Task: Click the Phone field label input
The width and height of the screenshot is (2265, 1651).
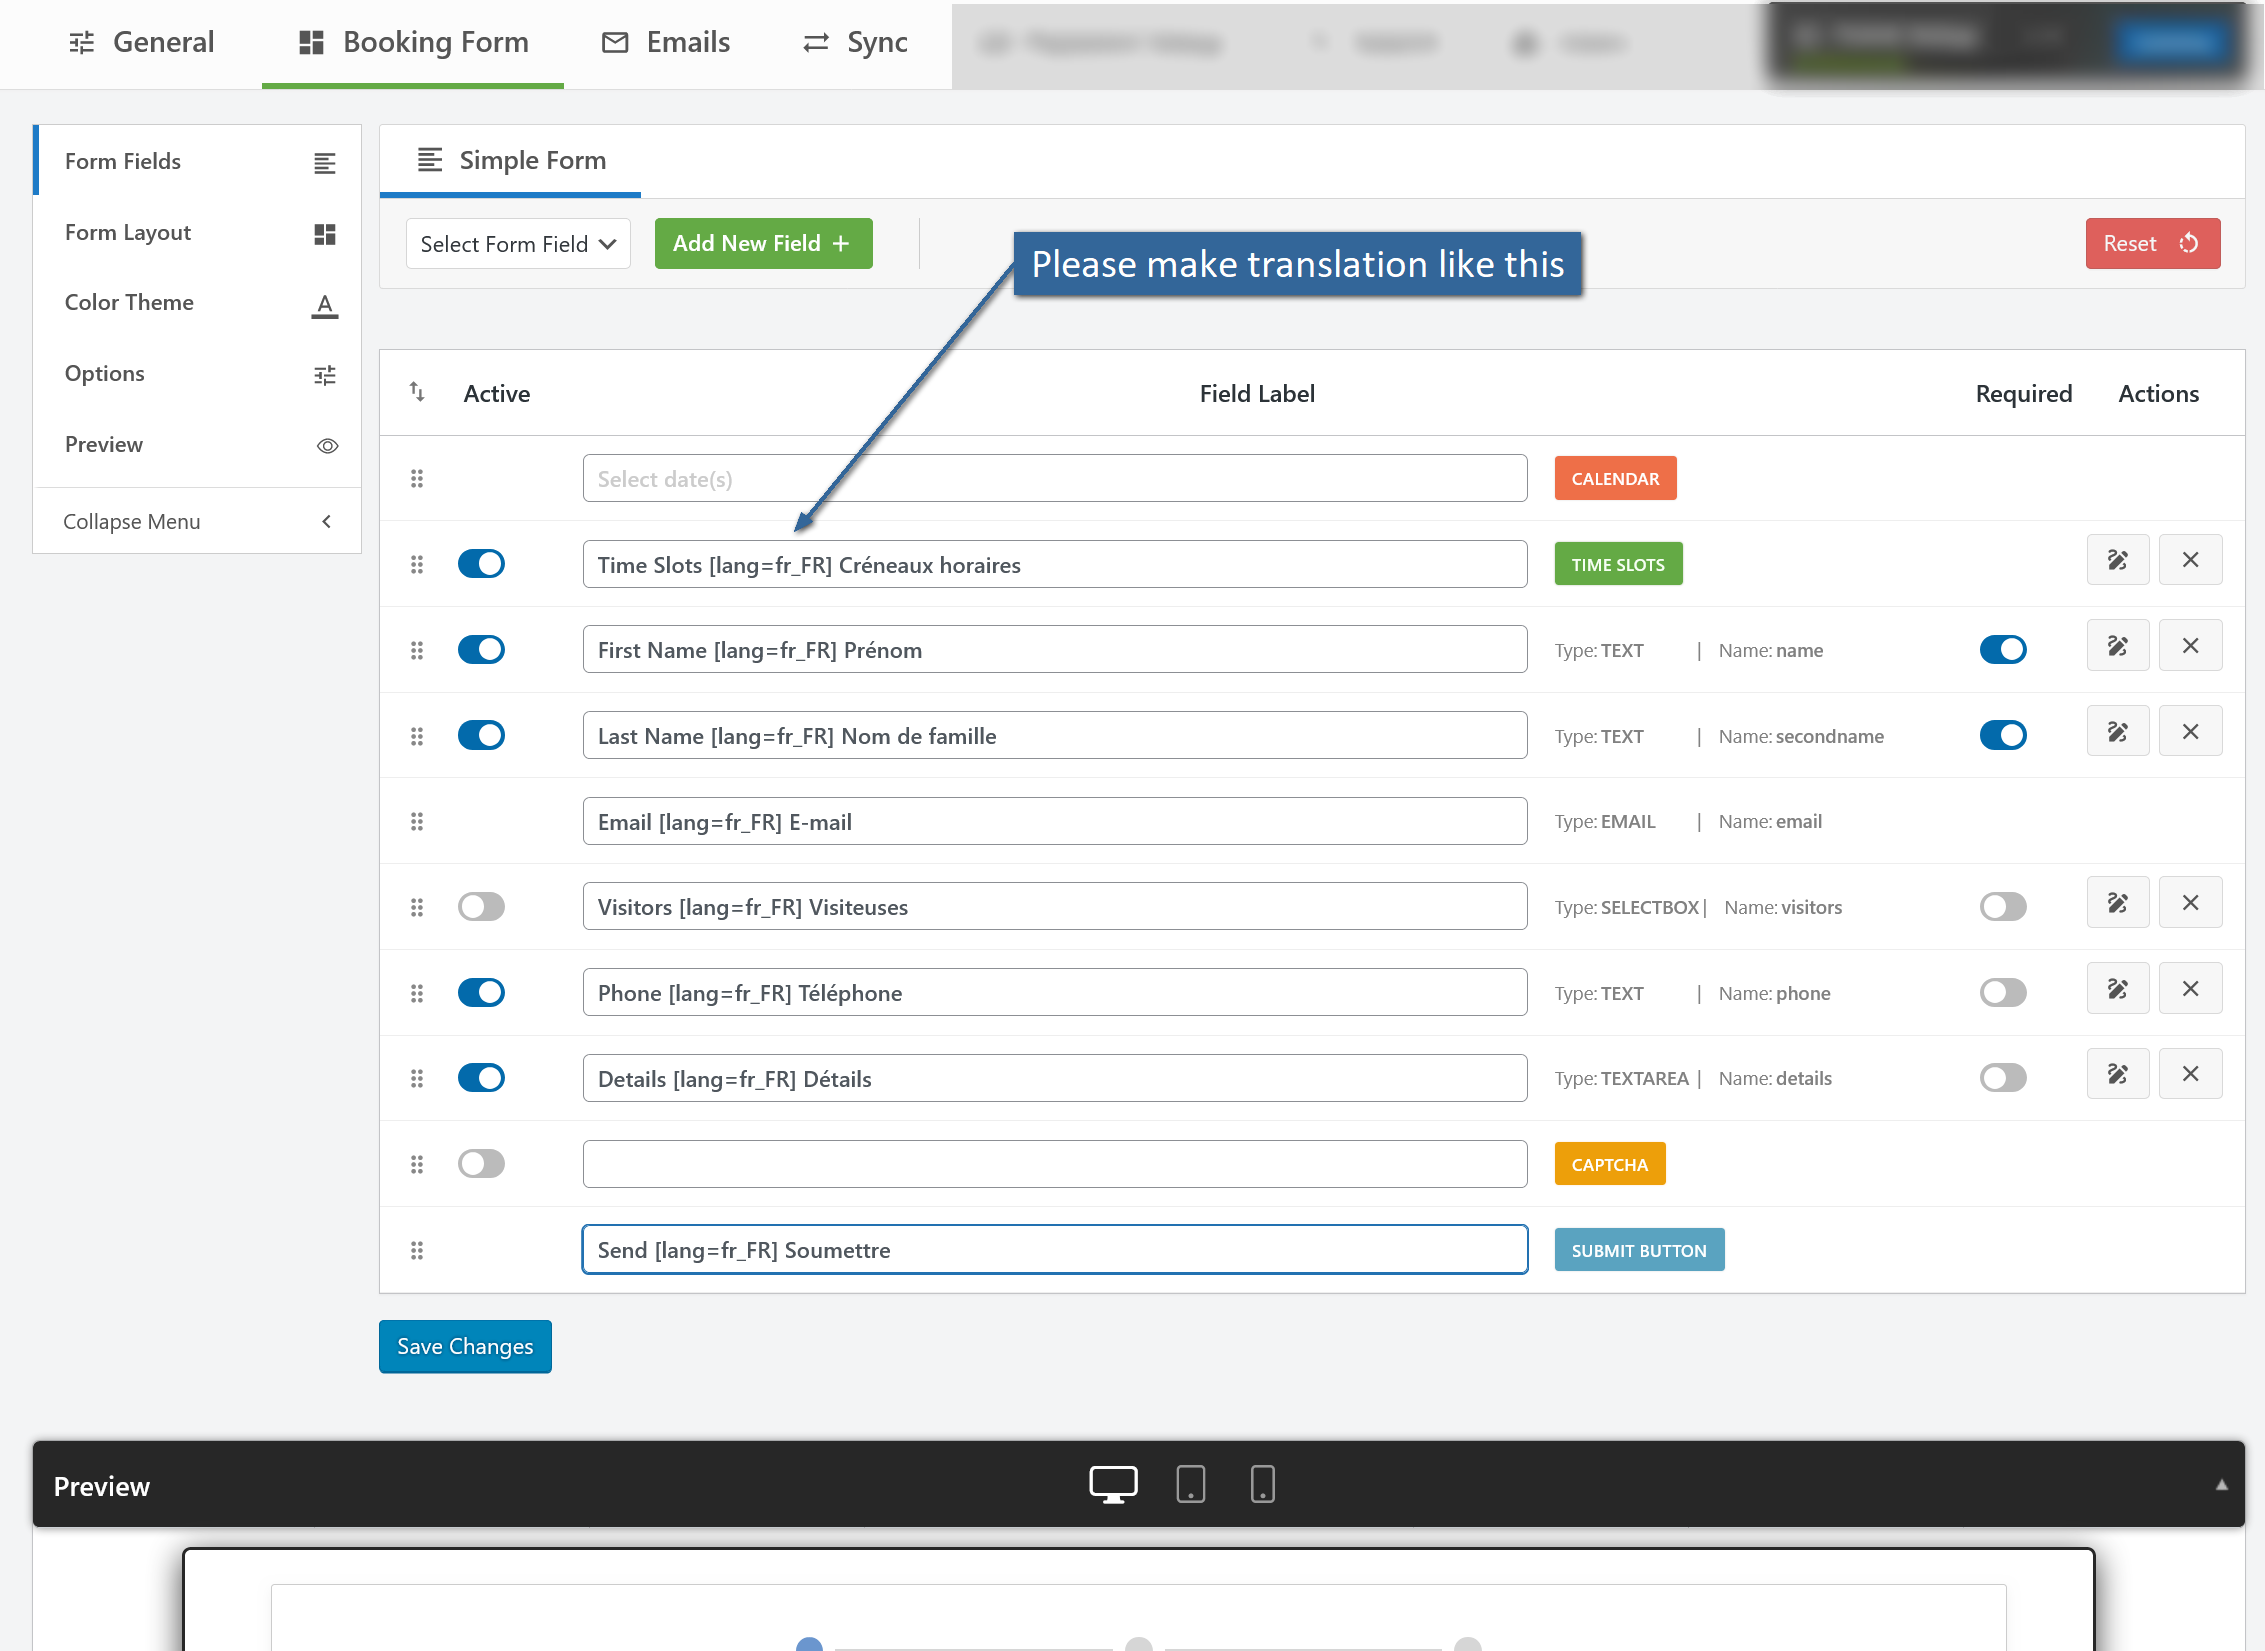Action: point(1054,993)
